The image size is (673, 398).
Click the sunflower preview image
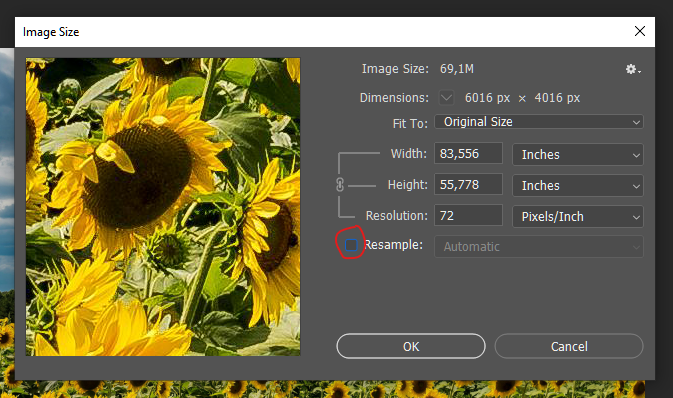pyautogui.click(x=163, y=207)
